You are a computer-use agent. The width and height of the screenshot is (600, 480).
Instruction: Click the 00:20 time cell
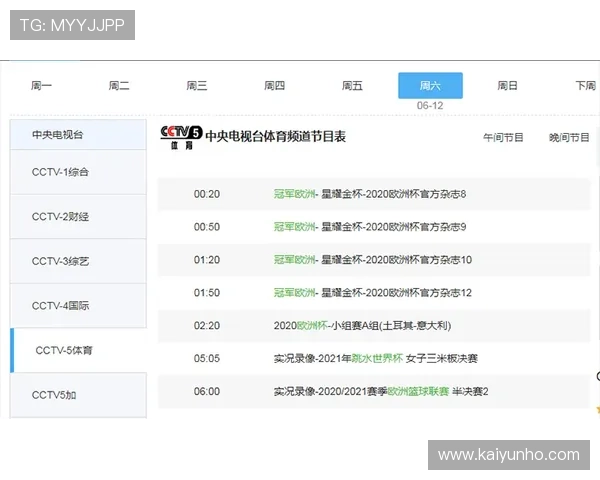click(207, 194)
